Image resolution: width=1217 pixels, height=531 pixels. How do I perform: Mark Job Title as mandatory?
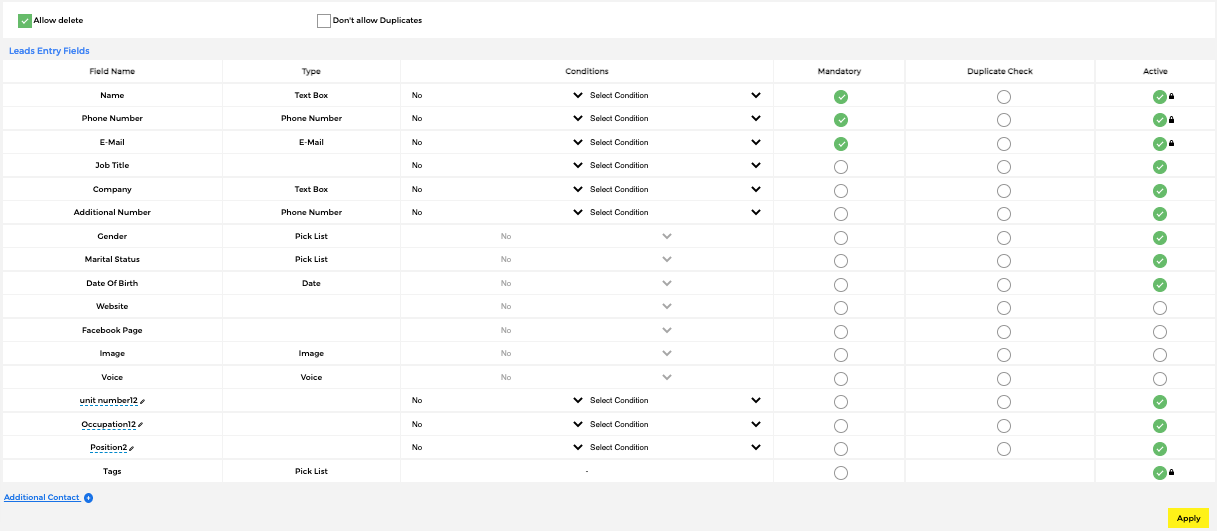click(840, 167)
